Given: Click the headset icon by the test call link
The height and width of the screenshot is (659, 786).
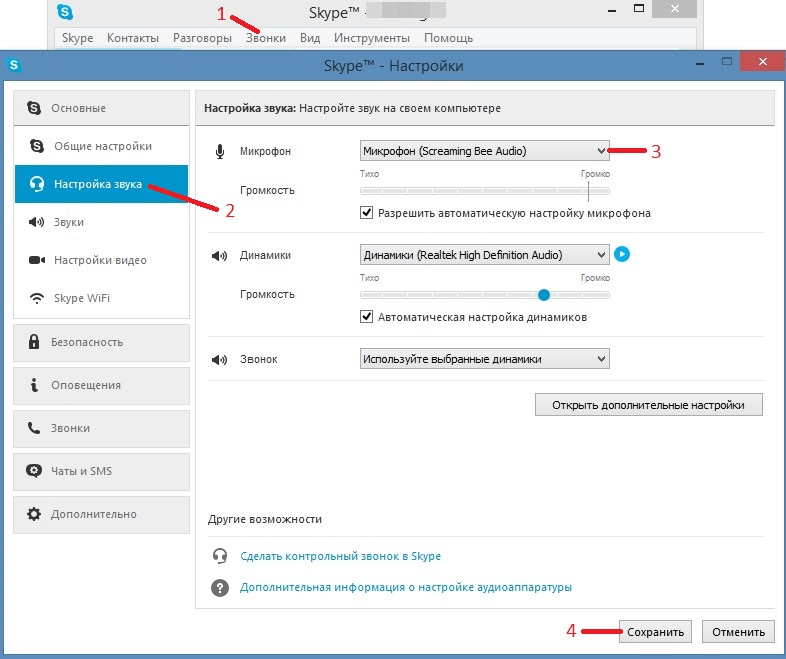Looking at the screenshot, I should click(x=220, y=556).
